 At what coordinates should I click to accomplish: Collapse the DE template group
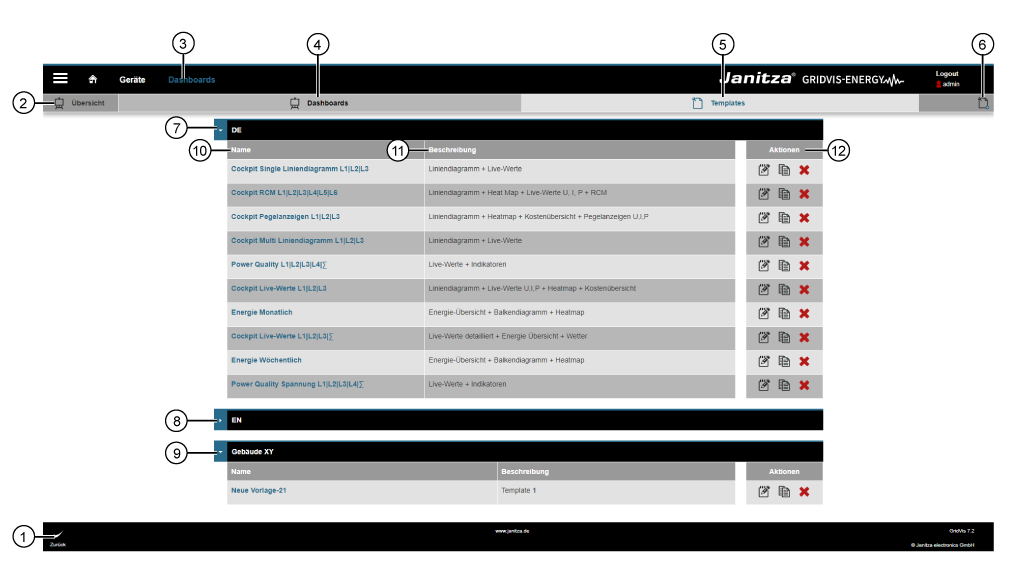coord(220,130)
